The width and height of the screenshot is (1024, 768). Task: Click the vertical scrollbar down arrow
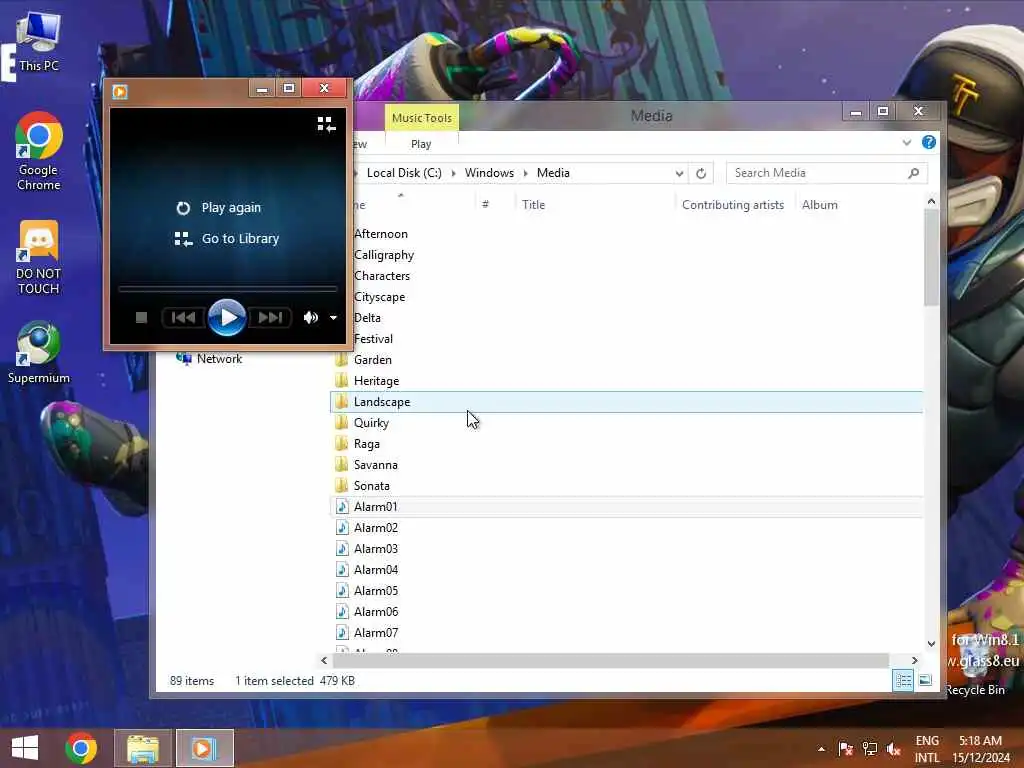pos(931,644)
